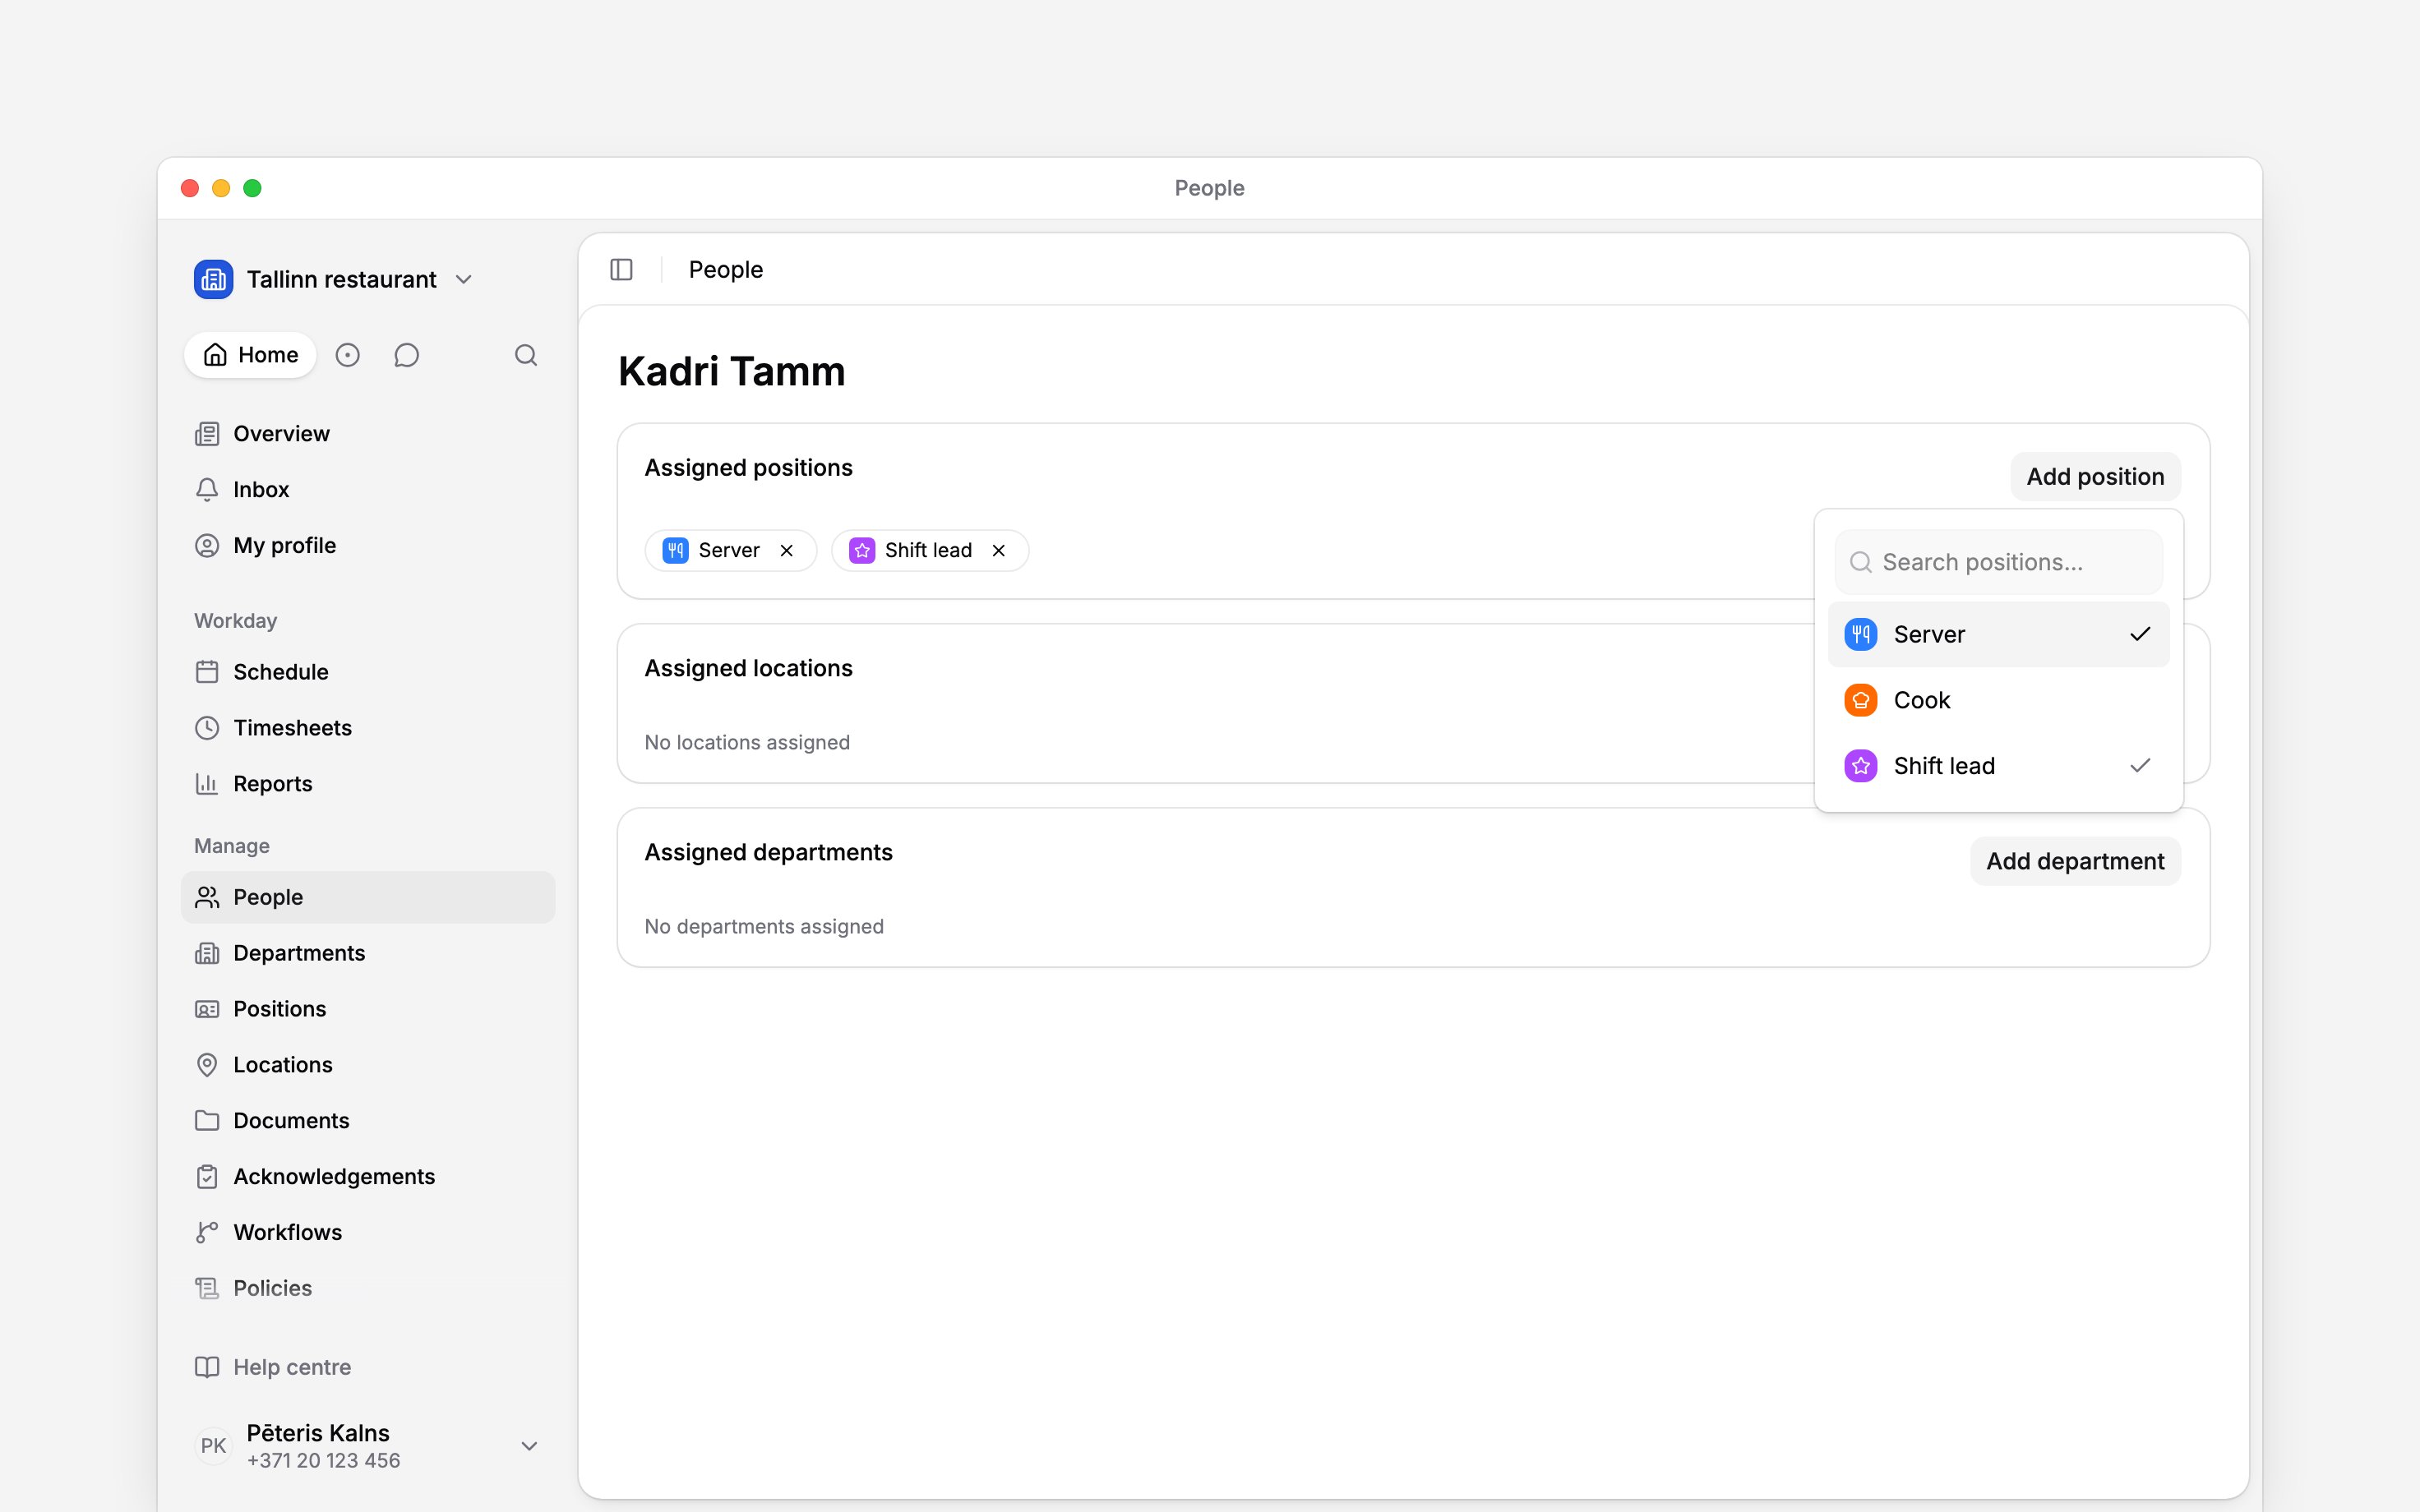Open Documents under Manage
The image size is (2420, 1512).
click(x=367, y=1121)
